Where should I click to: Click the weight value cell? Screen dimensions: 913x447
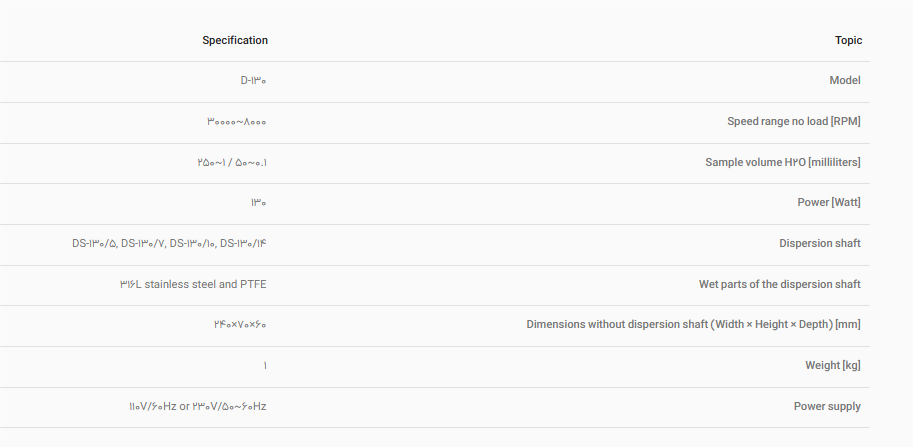(x=264, y=366)
